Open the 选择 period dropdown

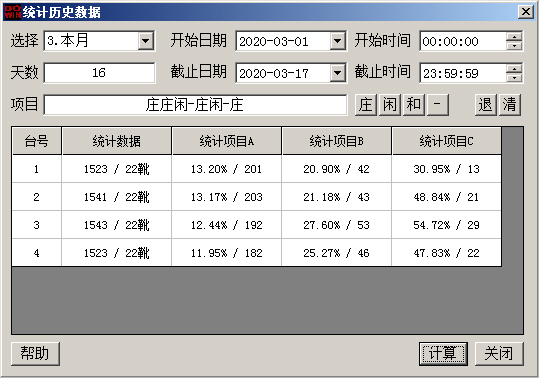tap(146, 41)
